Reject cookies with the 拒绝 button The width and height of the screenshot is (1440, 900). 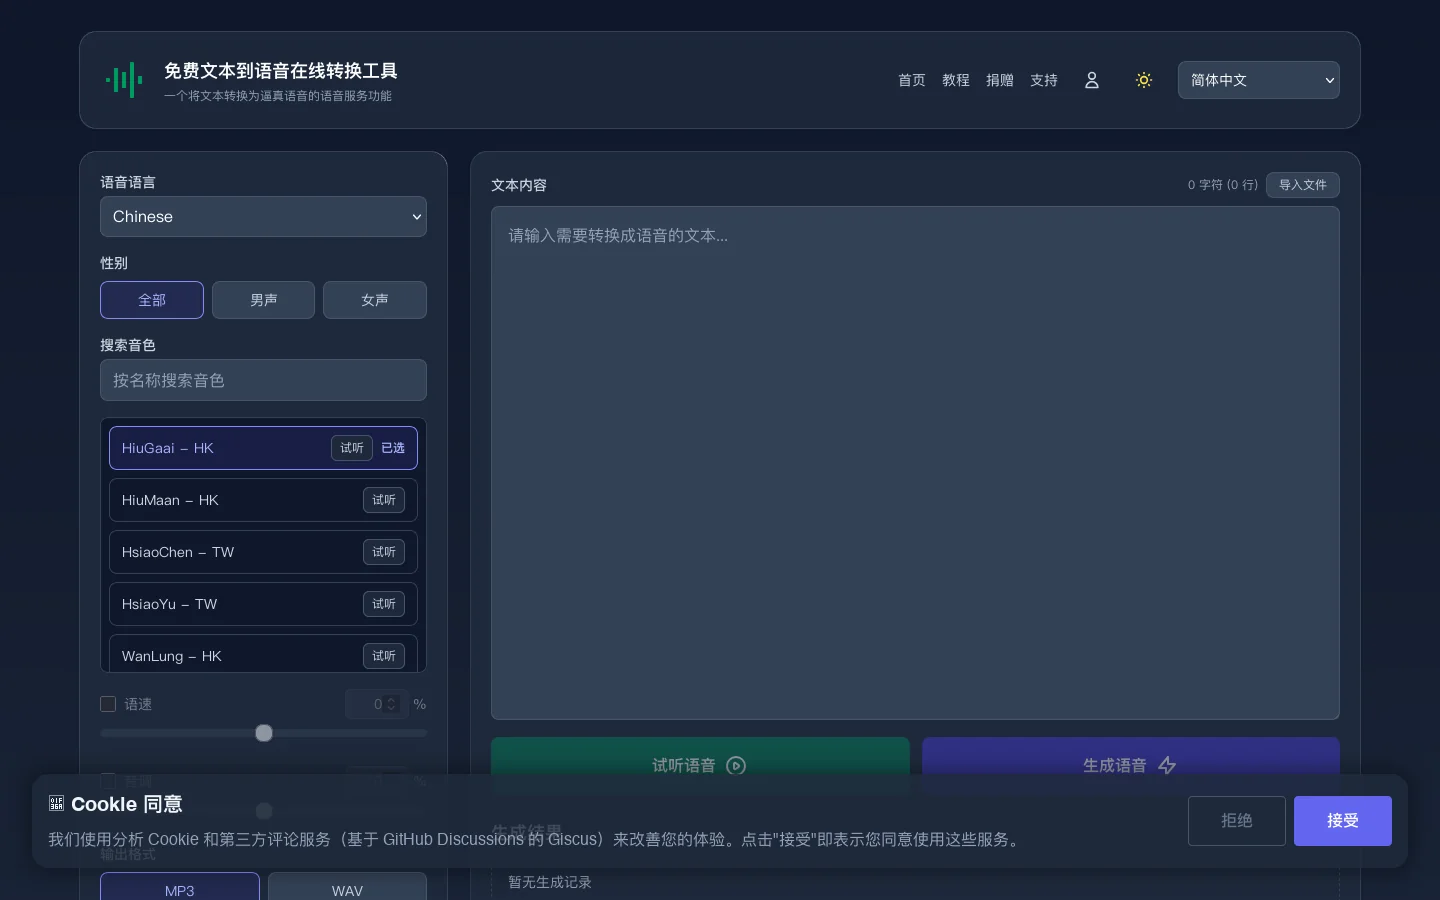(x=1237, y=821)
